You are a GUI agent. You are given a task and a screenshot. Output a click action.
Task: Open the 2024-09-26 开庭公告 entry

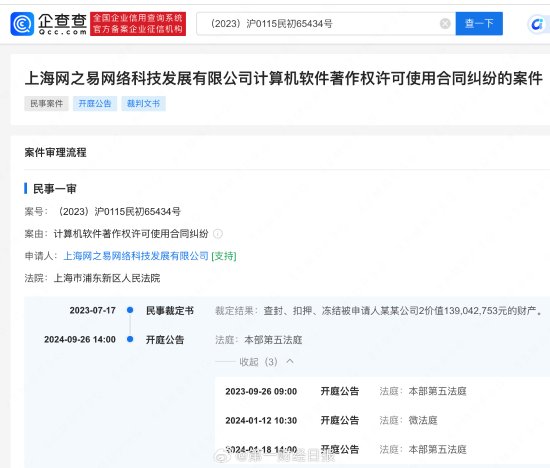(x=165, y=340)
